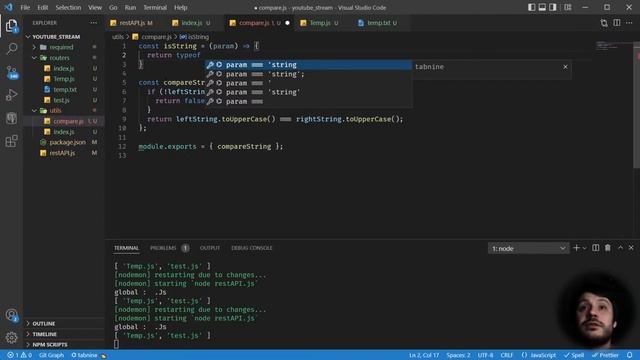Change Spaces: 2 indentation setting
This screenshot has height=360, width=640.
pyautogui.click(x=458, y=355)
